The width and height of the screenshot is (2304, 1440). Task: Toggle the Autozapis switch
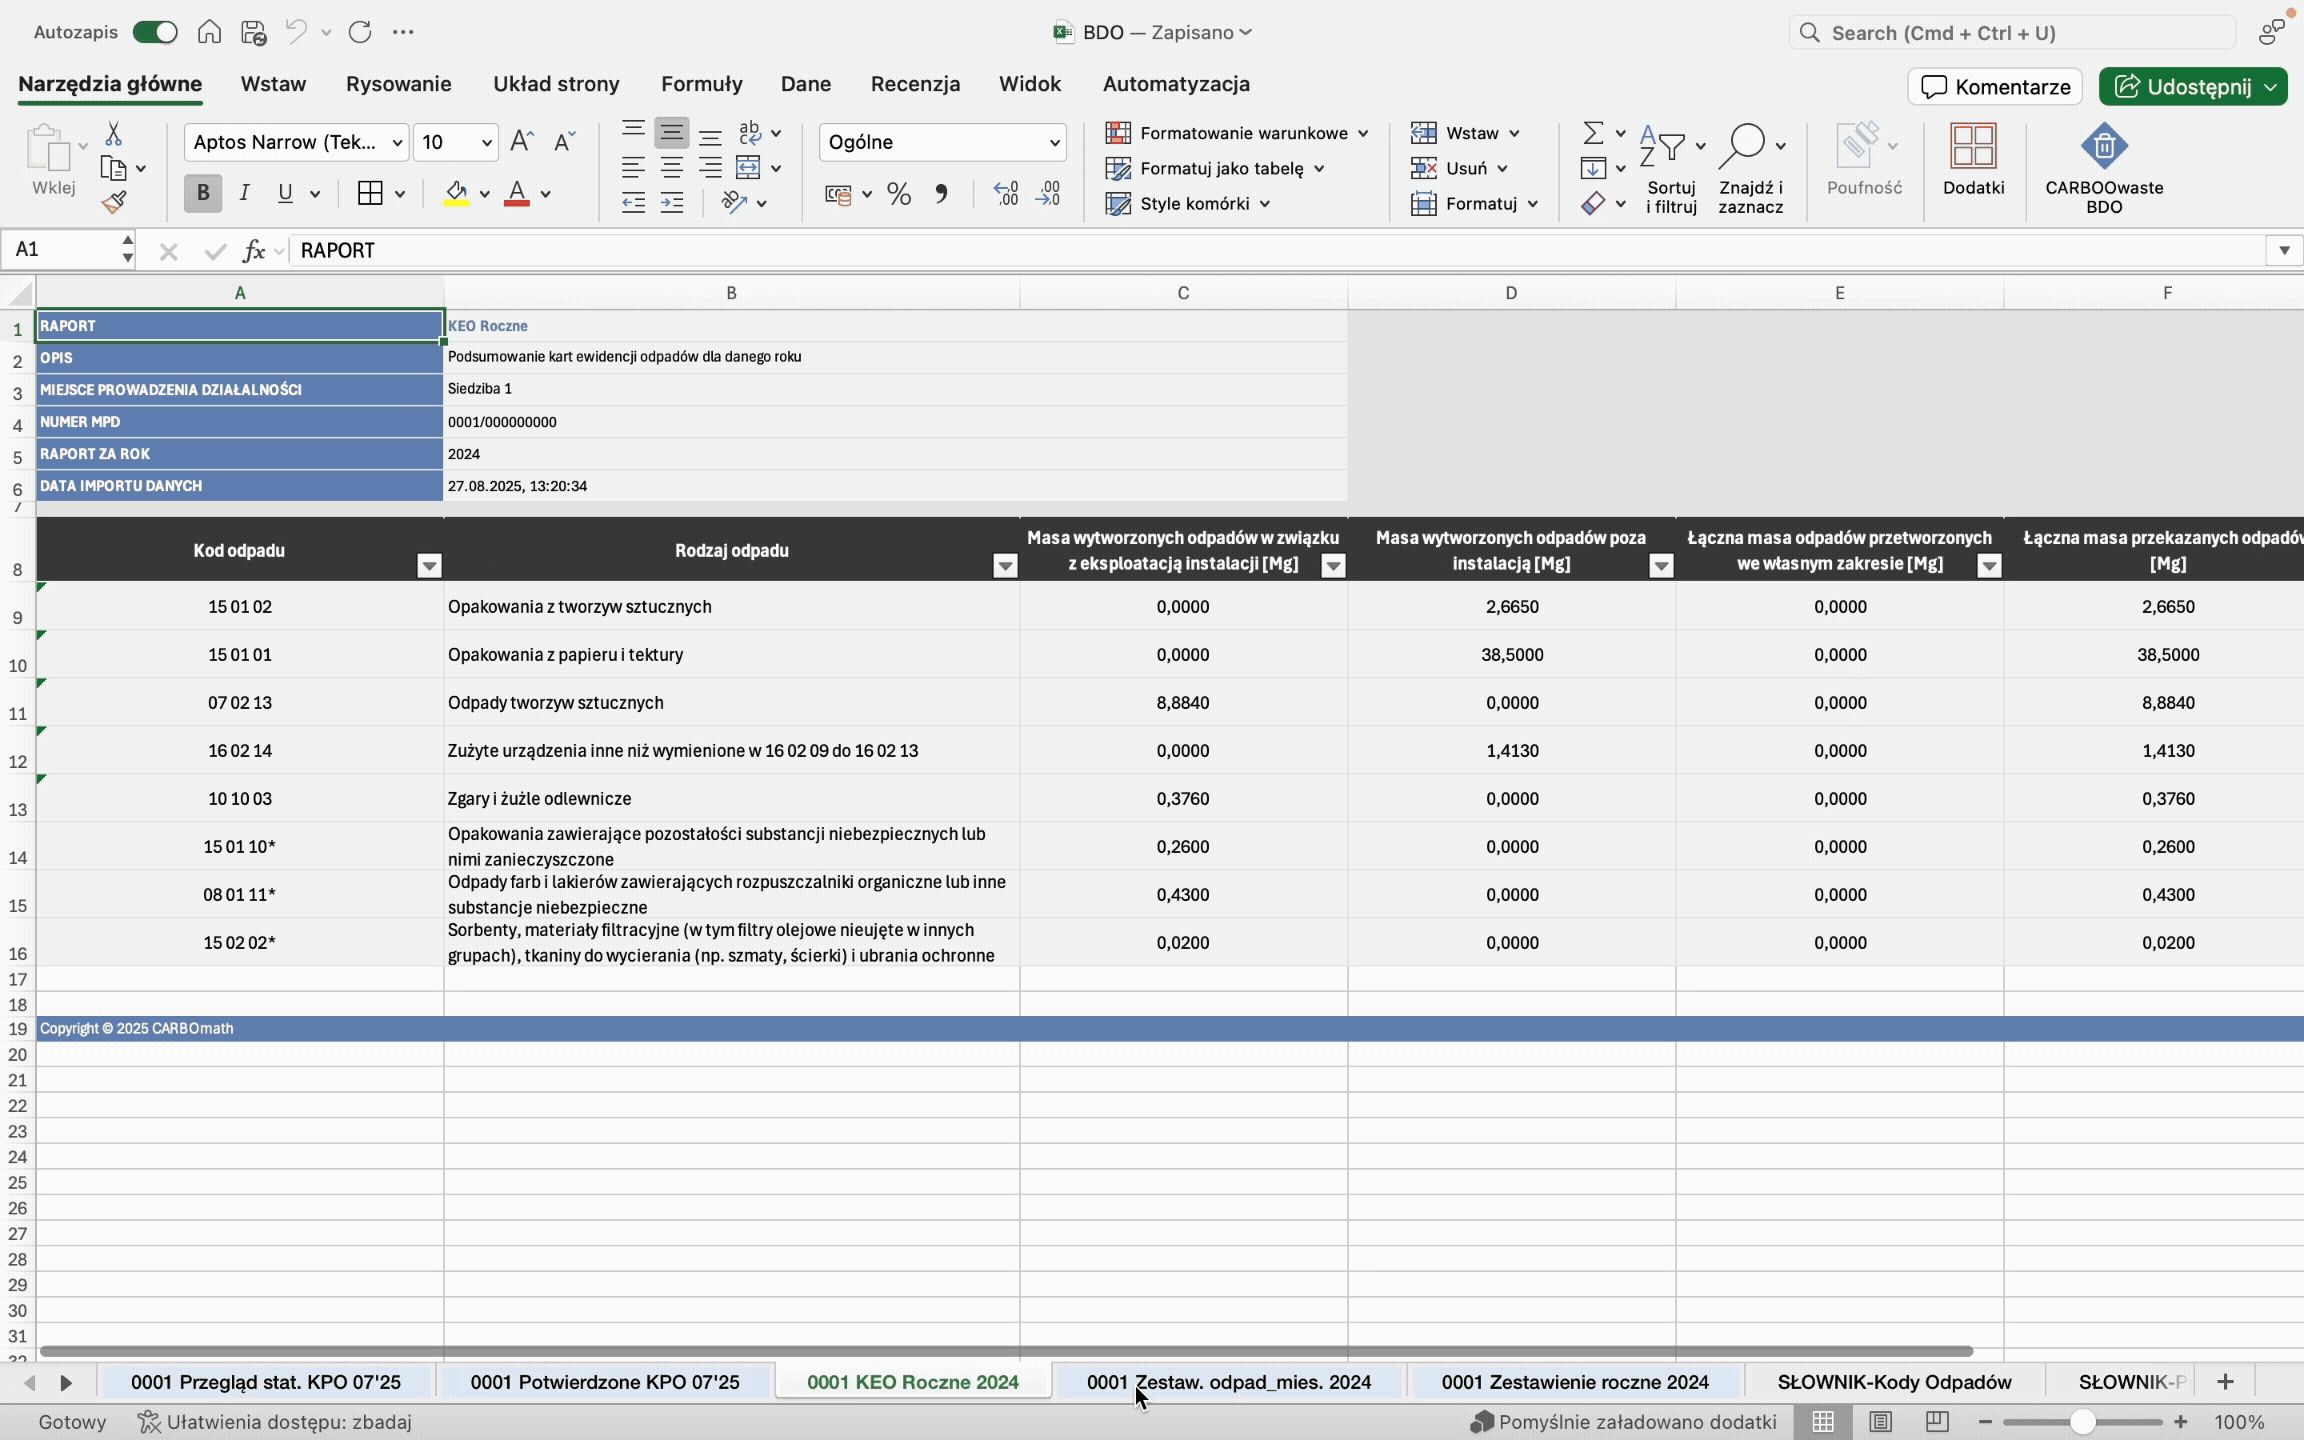point(155,32)
